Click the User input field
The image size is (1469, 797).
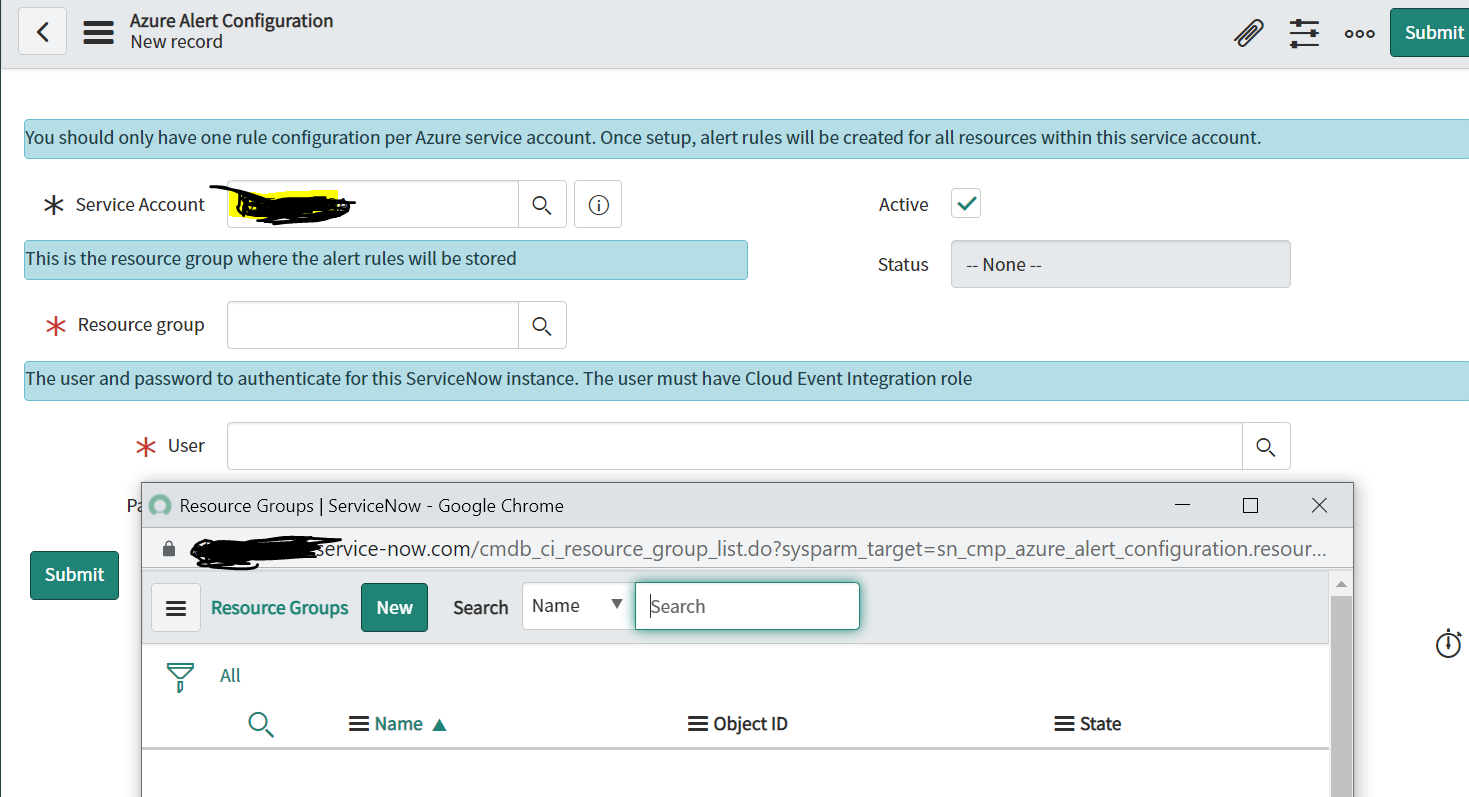(734, 446)
